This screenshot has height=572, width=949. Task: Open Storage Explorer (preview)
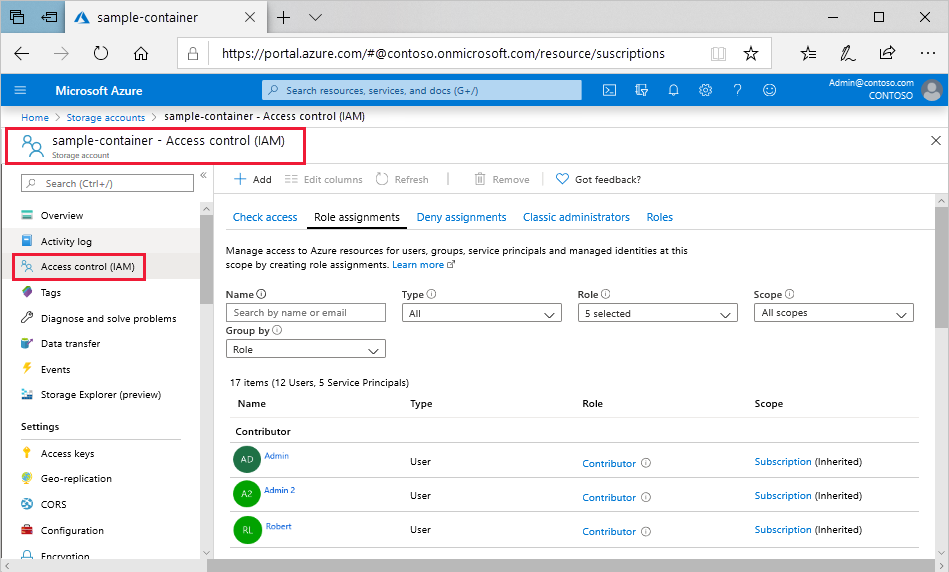tap(100, 395)
